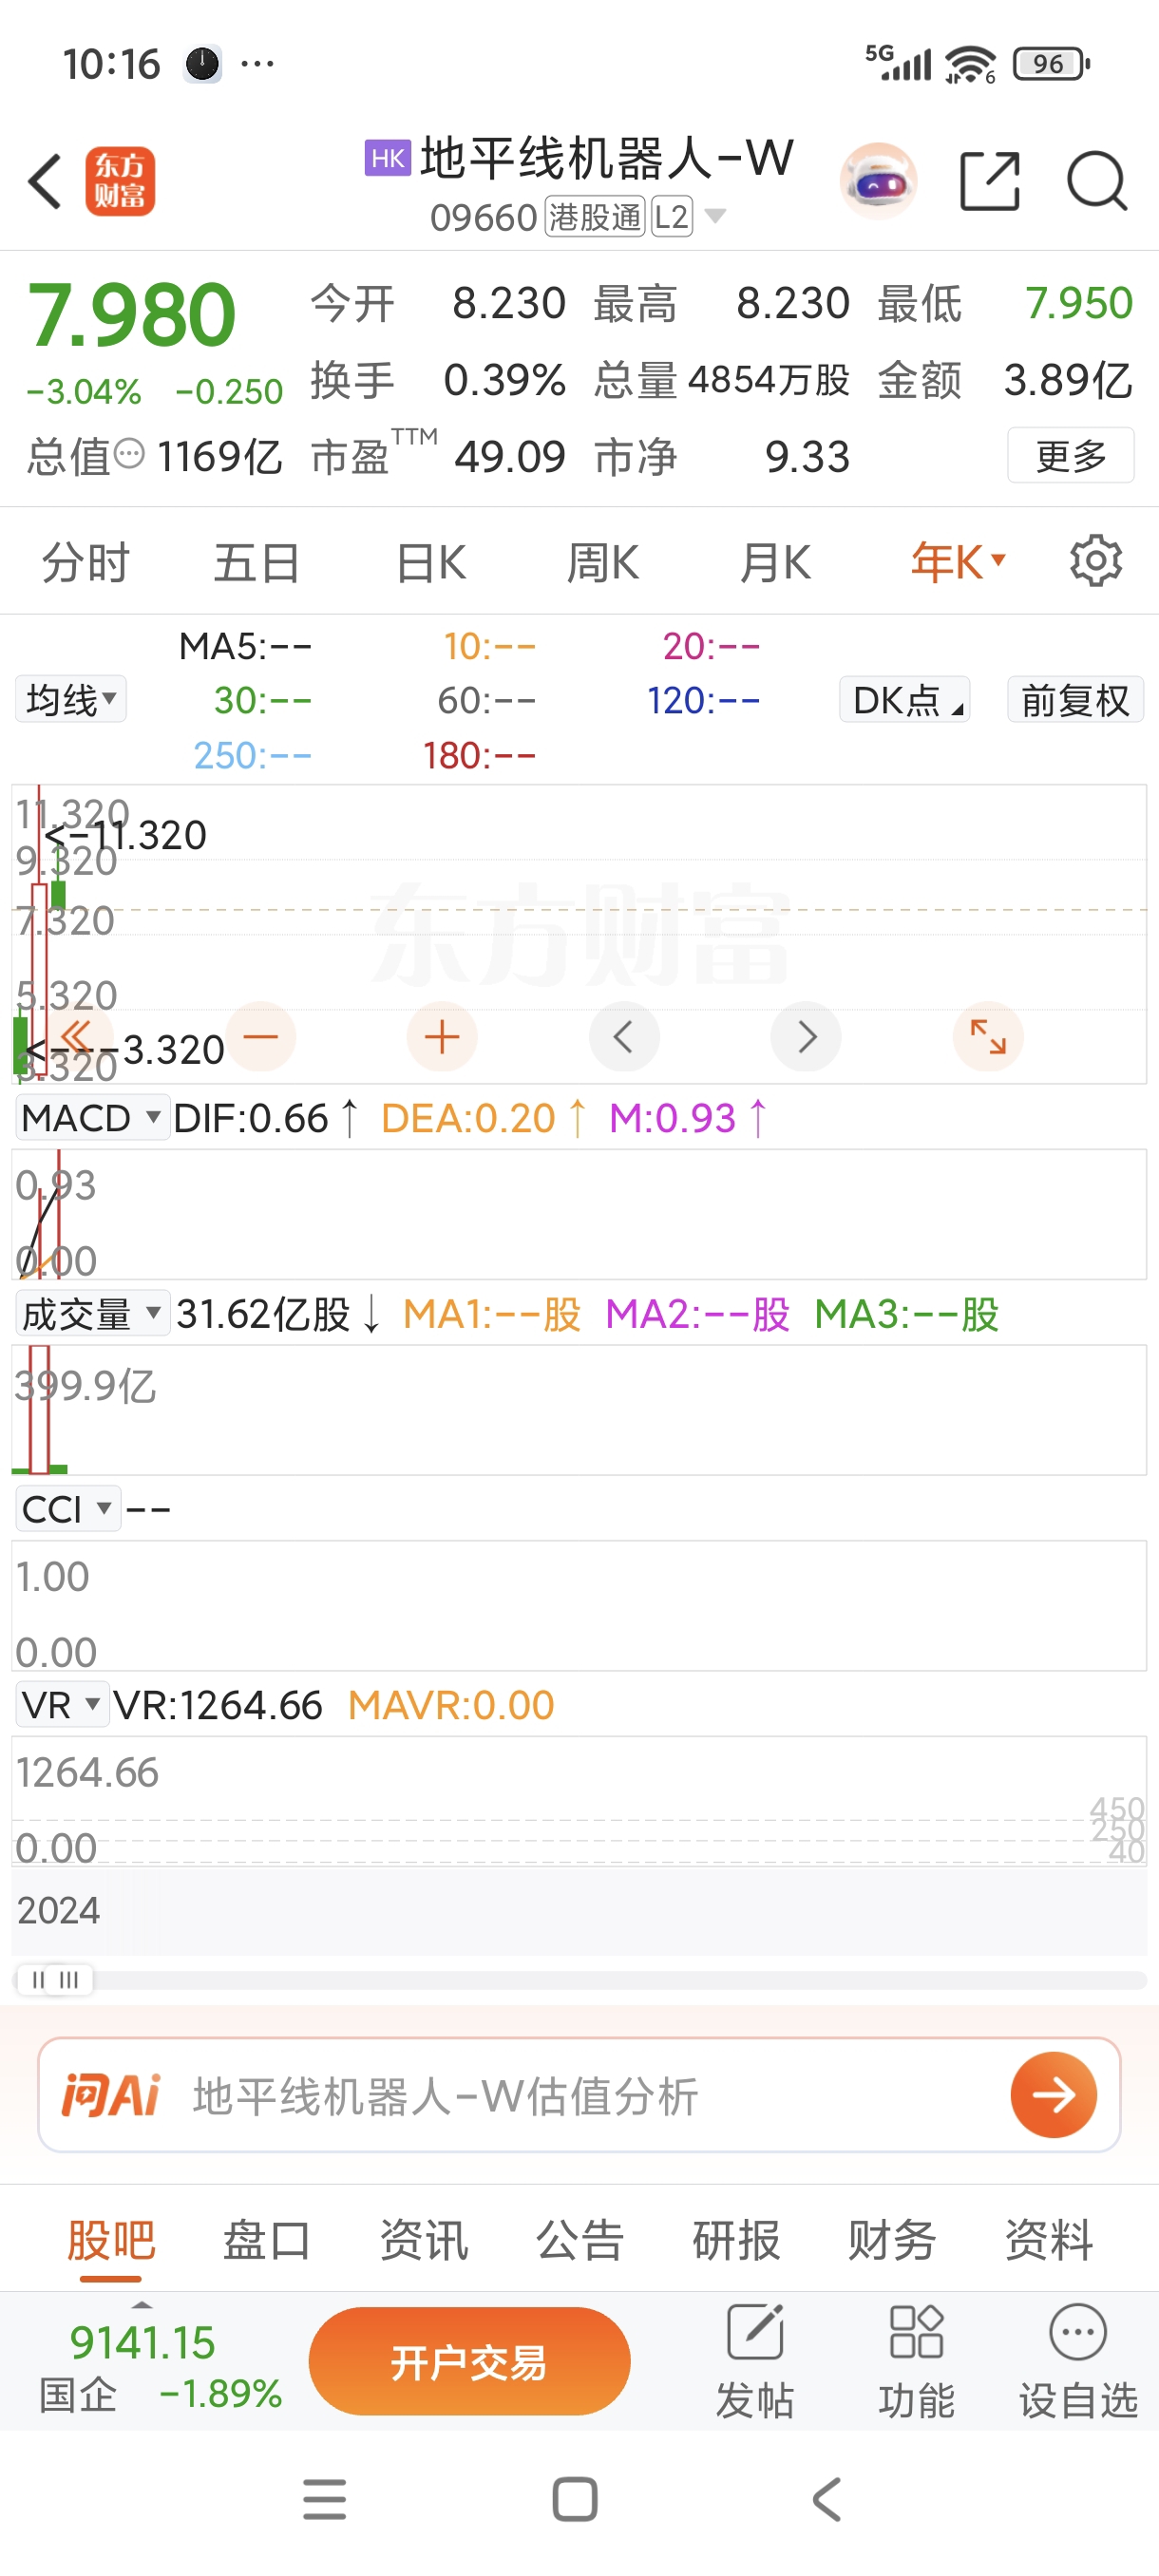1159x2576 pixels.
Task: Switch to the 五日 chart tab
Action: (x=257, y=562)
